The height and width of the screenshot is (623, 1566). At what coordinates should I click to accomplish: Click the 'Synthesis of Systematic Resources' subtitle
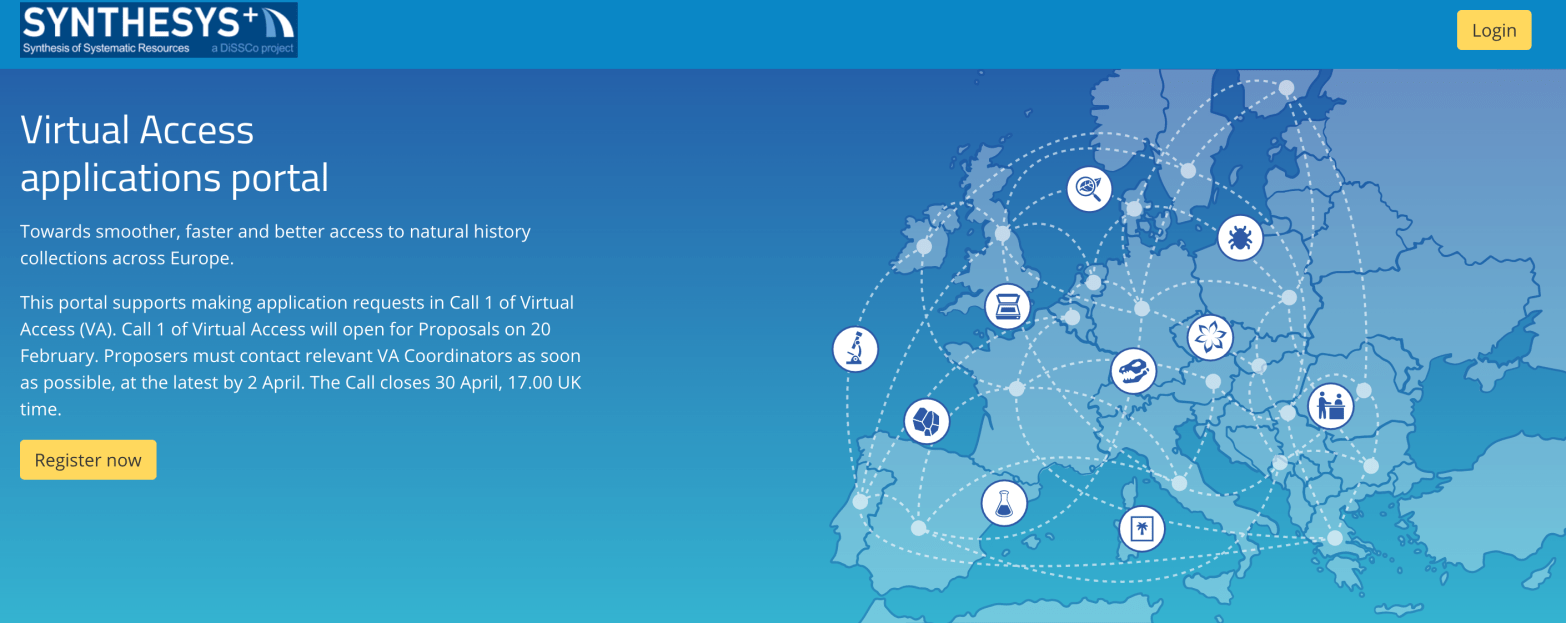point(107,48)
